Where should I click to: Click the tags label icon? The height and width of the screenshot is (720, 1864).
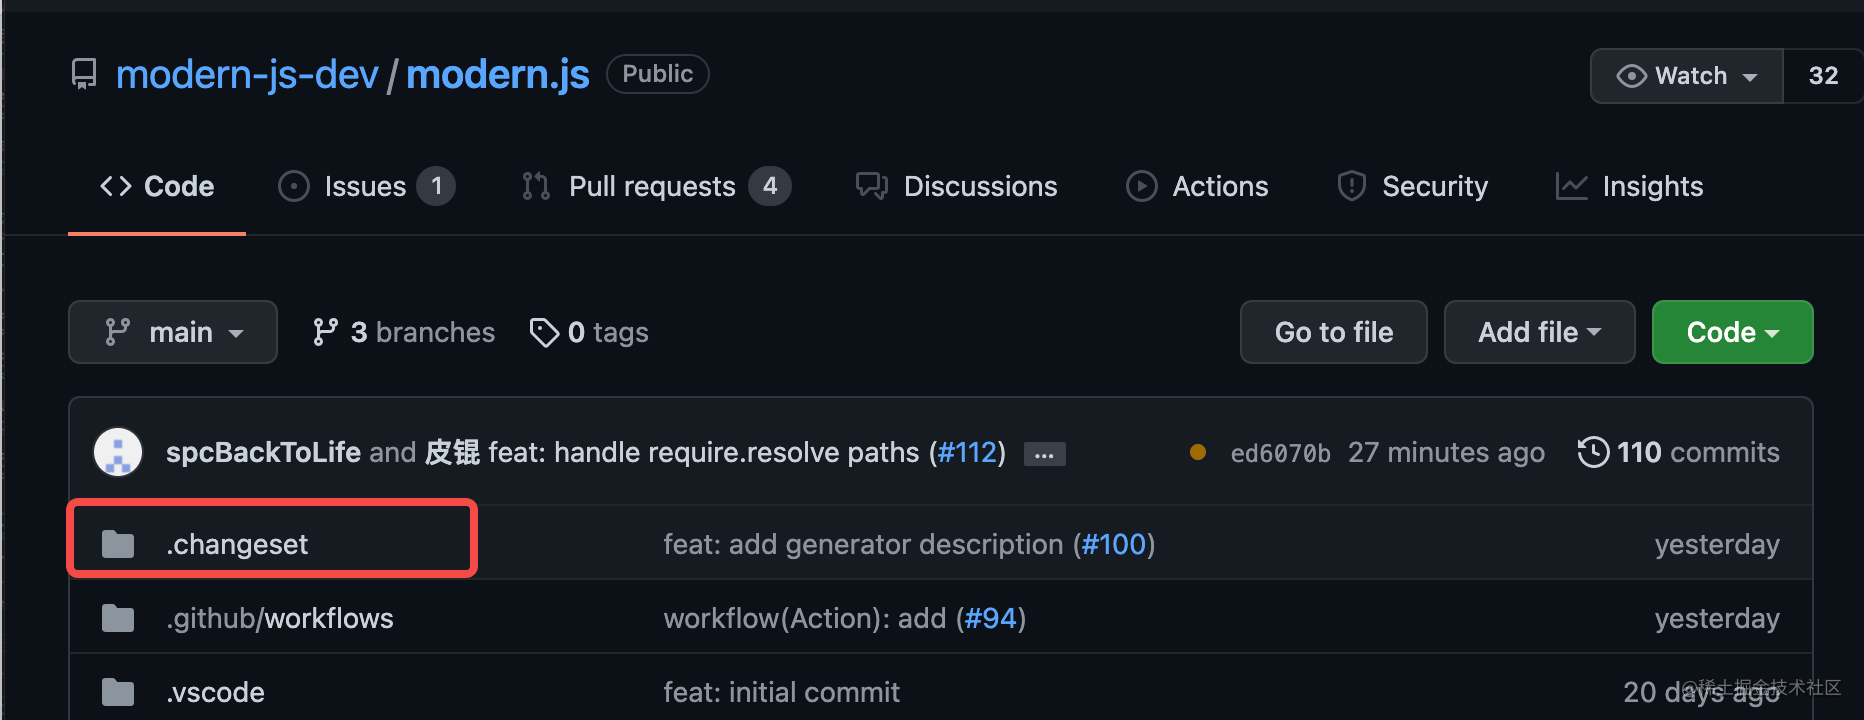click(x=544, y=332)
